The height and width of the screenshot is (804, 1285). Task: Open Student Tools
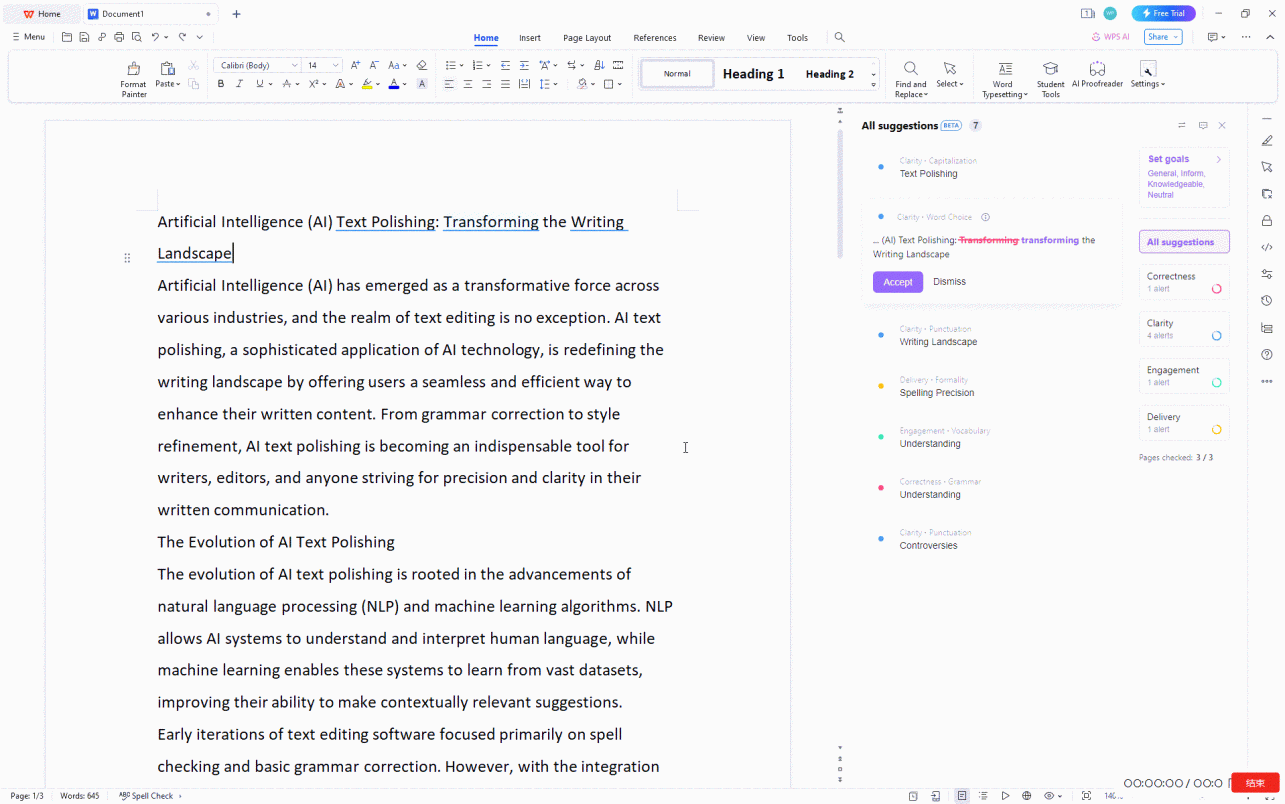[x=1050, y=78]
